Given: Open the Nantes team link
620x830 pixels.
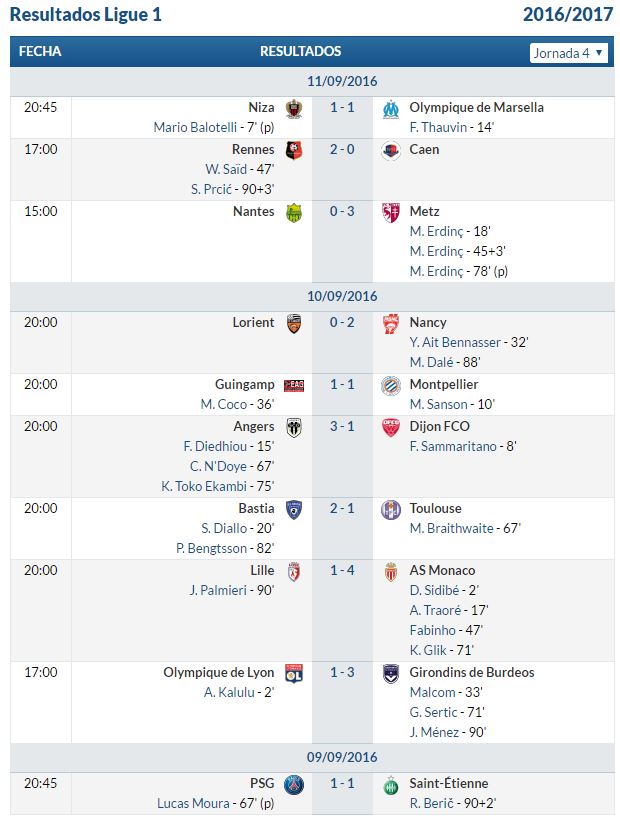Looking at the screenshot, I should click(x=254, y=212).
